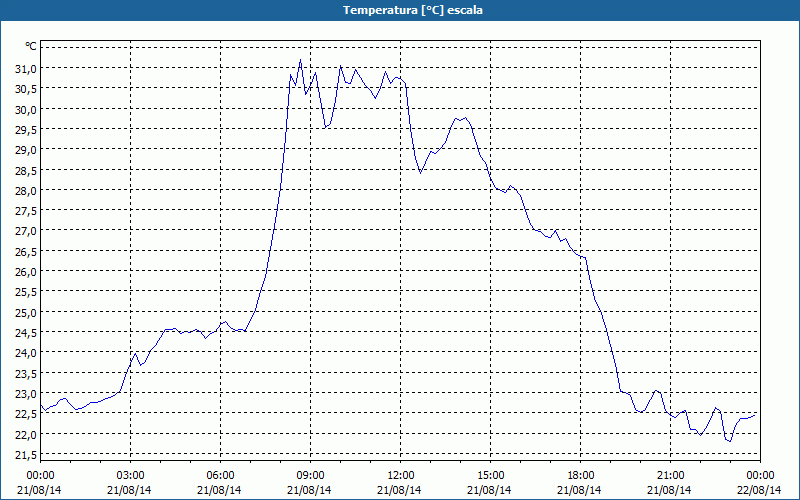
Task: Click the 27,0 temperature axis value
Action: tap(27, 230)
